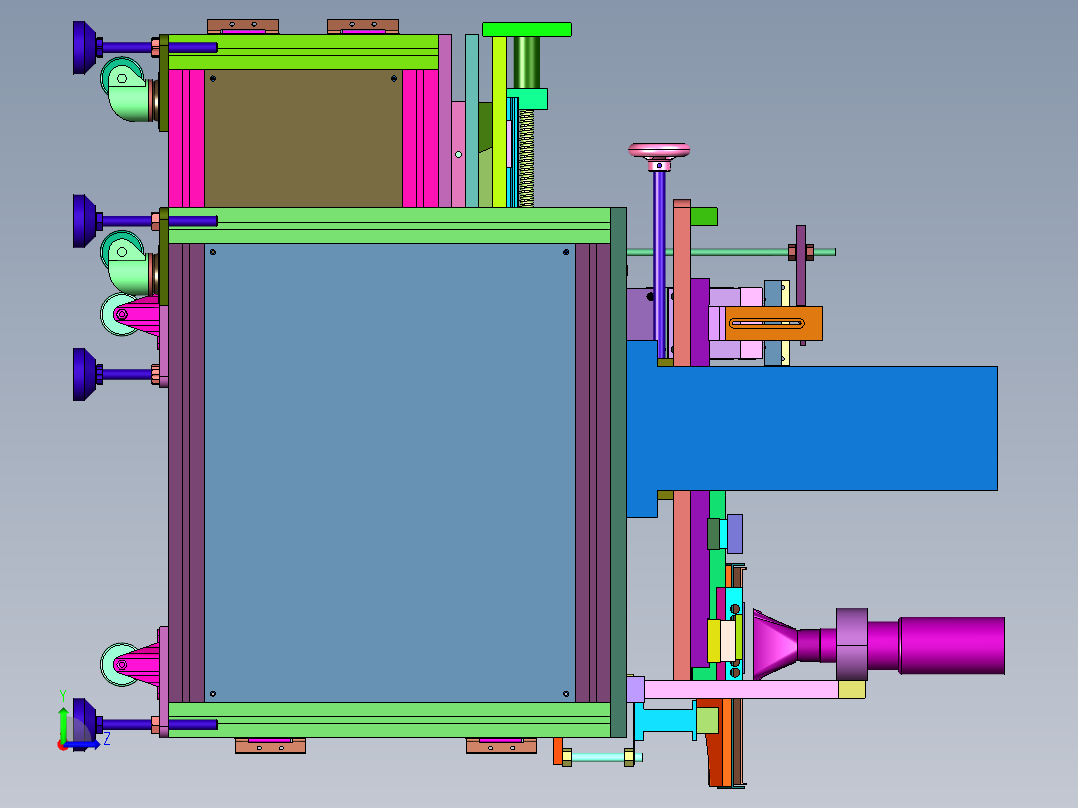1078x808 pixels.
Task: Click the Y axis of the coordinate triad
Action: click(x=63, y=722)
